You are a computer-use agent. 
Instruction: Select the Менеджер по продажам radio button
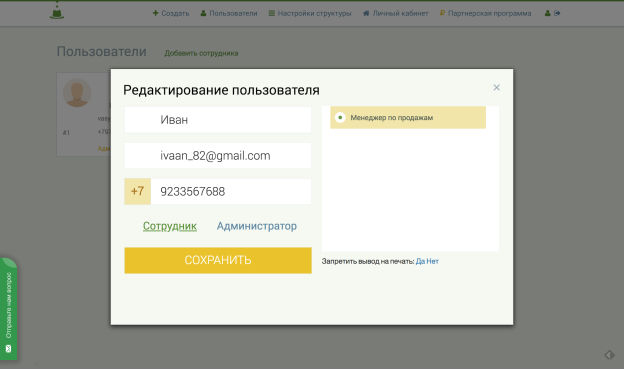(340, 117)
